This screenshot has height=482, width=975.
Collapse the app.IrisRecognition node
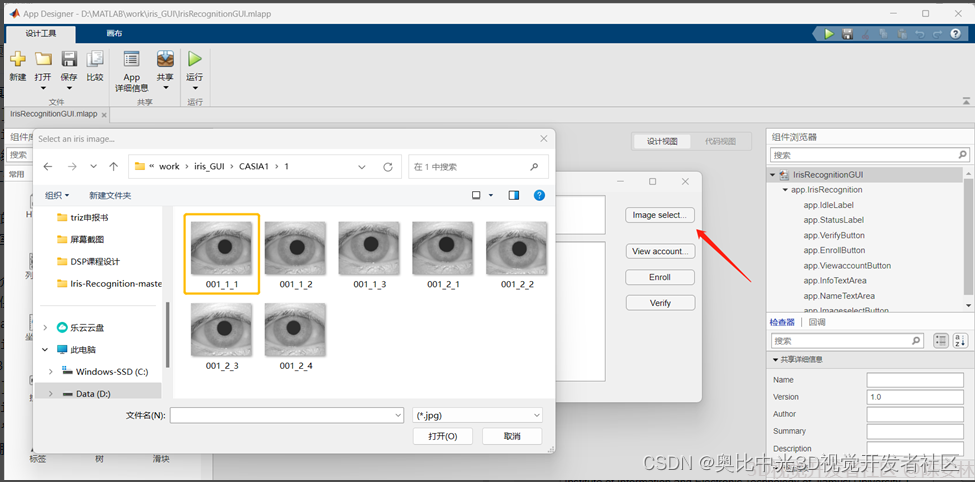pos(785,190)
